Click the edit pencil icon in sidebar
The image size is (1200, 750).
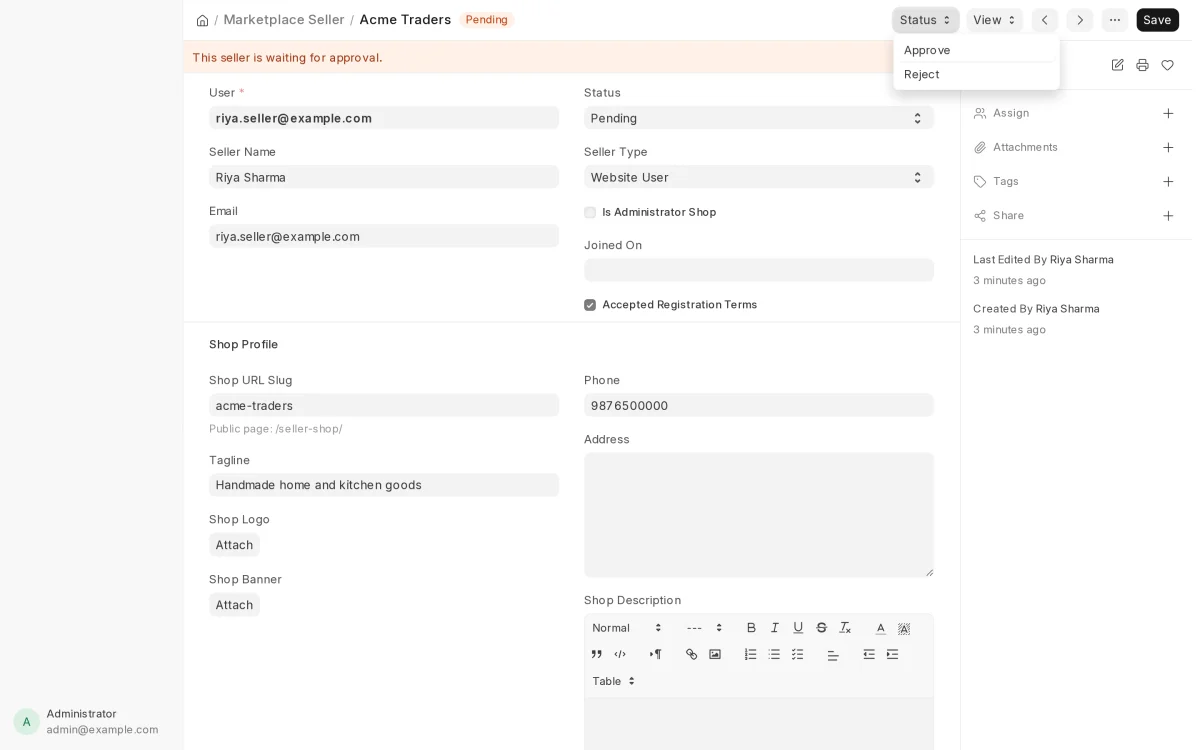click(1118, 65)
